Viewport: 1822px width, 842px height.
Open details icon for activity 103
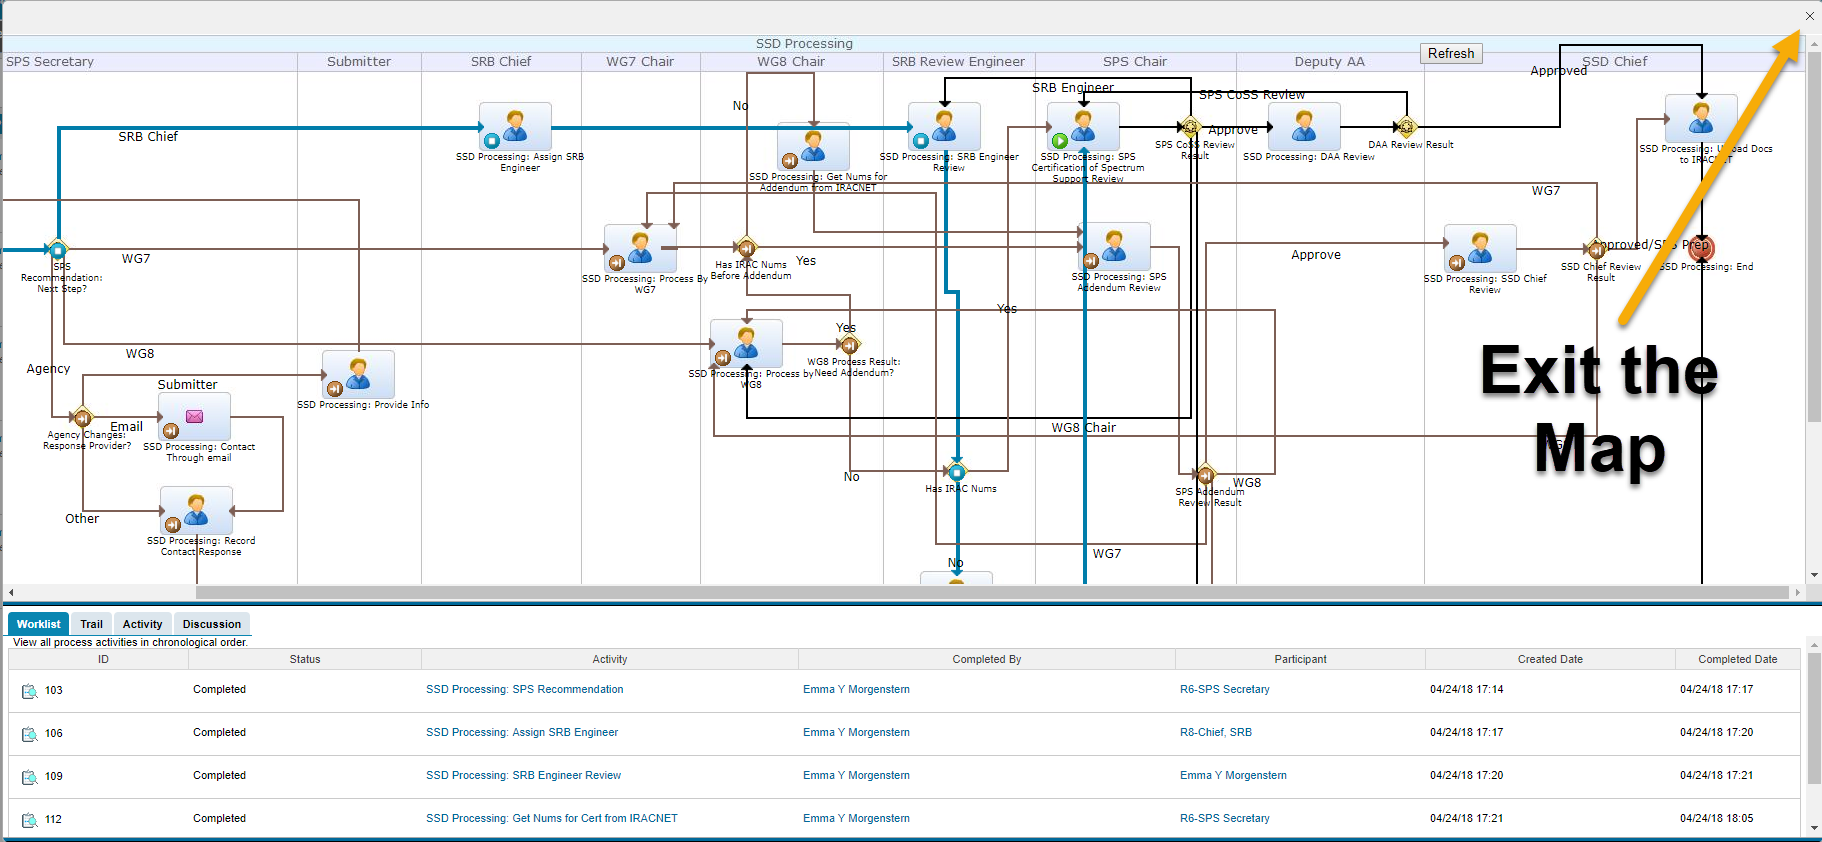(x=30, y=691)
